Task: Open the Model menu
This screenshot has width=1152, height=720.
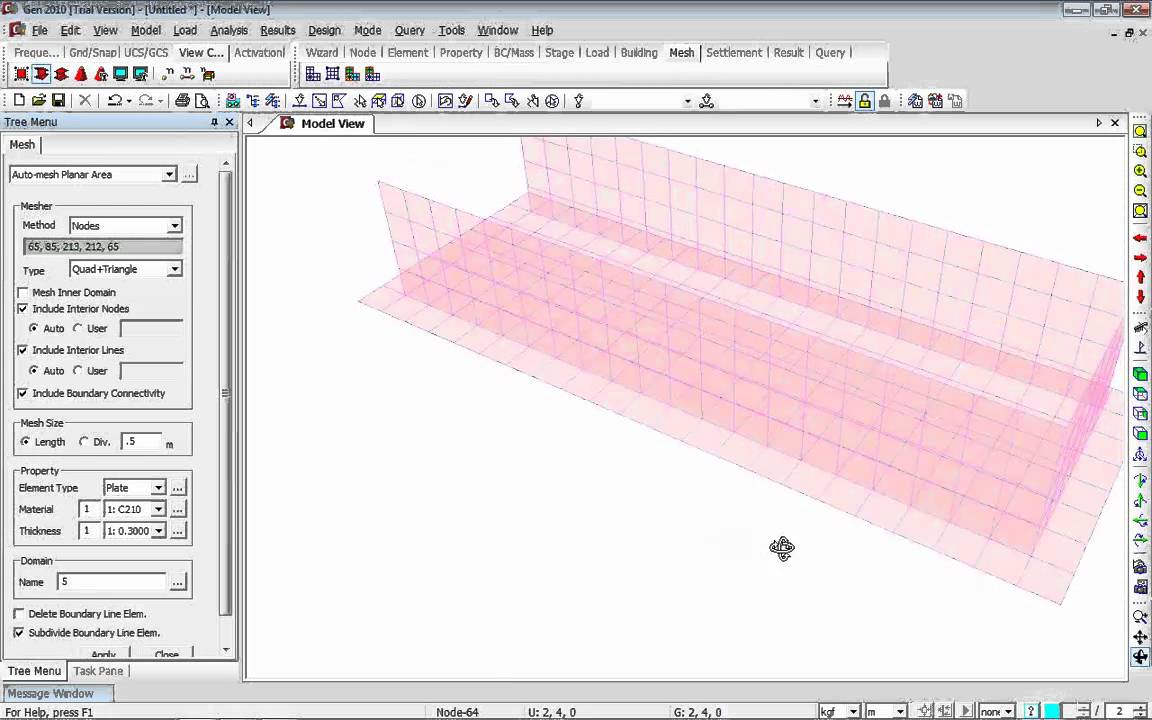Action: click(145, 30)
